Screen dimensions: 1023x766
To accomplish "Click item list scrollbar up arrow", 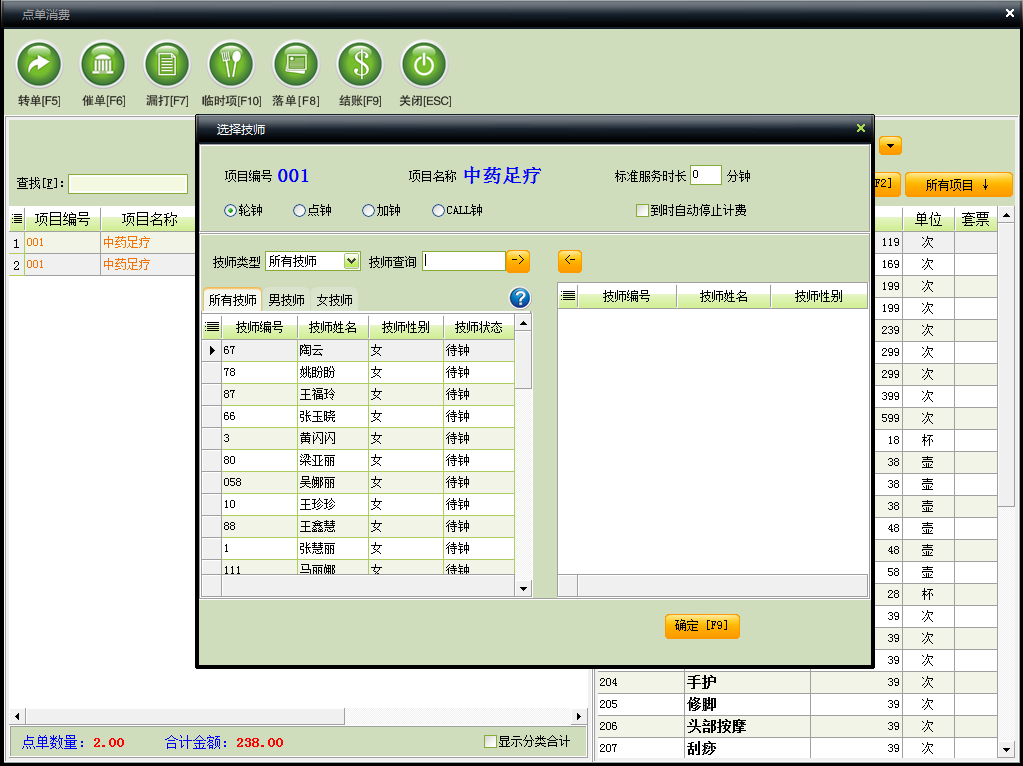I will point(1006,215).
